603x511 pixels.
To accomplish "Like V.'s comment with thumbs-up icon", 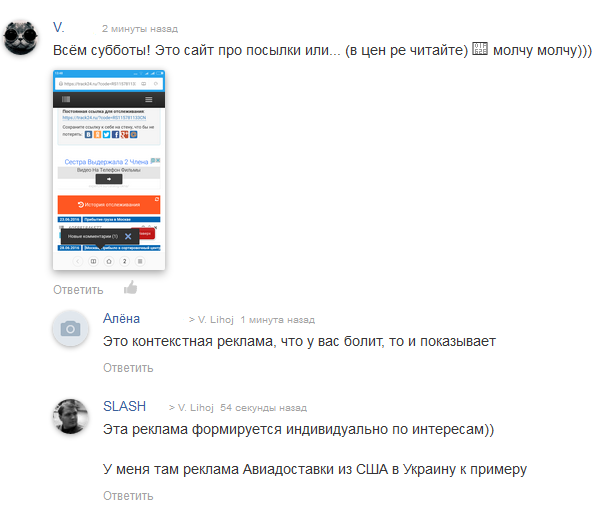I will pyautogui.click(x=131, y=288).
